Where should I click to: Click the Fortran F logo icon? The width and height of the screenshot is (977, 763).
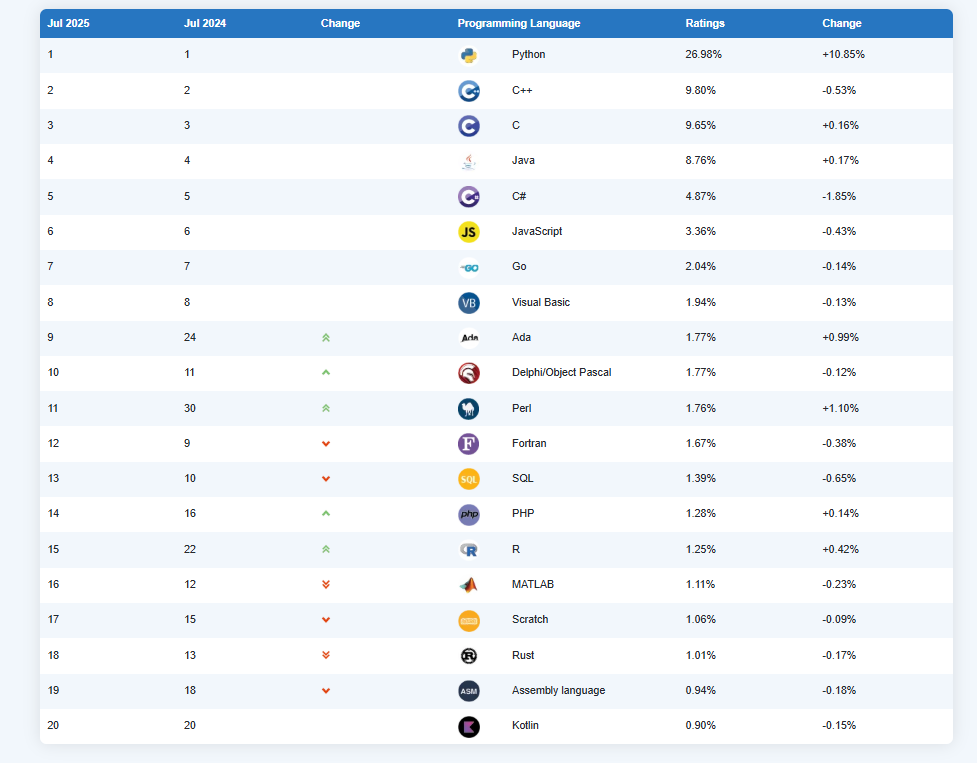coord(468,444)
